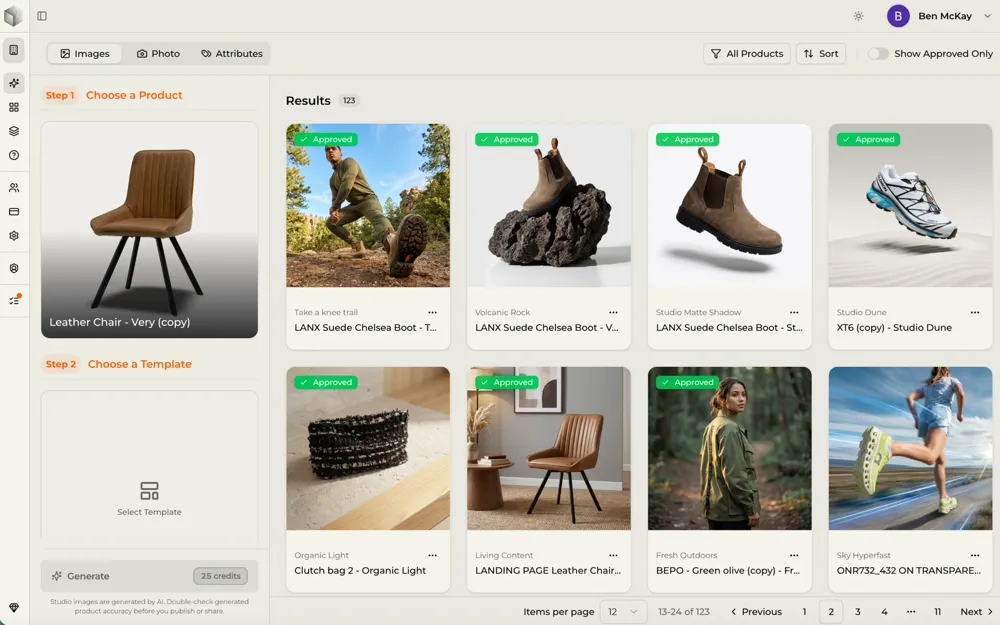Click Approved badge on Studio Dune image
Image resolution: width=1000 pixels, height=625 pixels.
tap(869, 139)
